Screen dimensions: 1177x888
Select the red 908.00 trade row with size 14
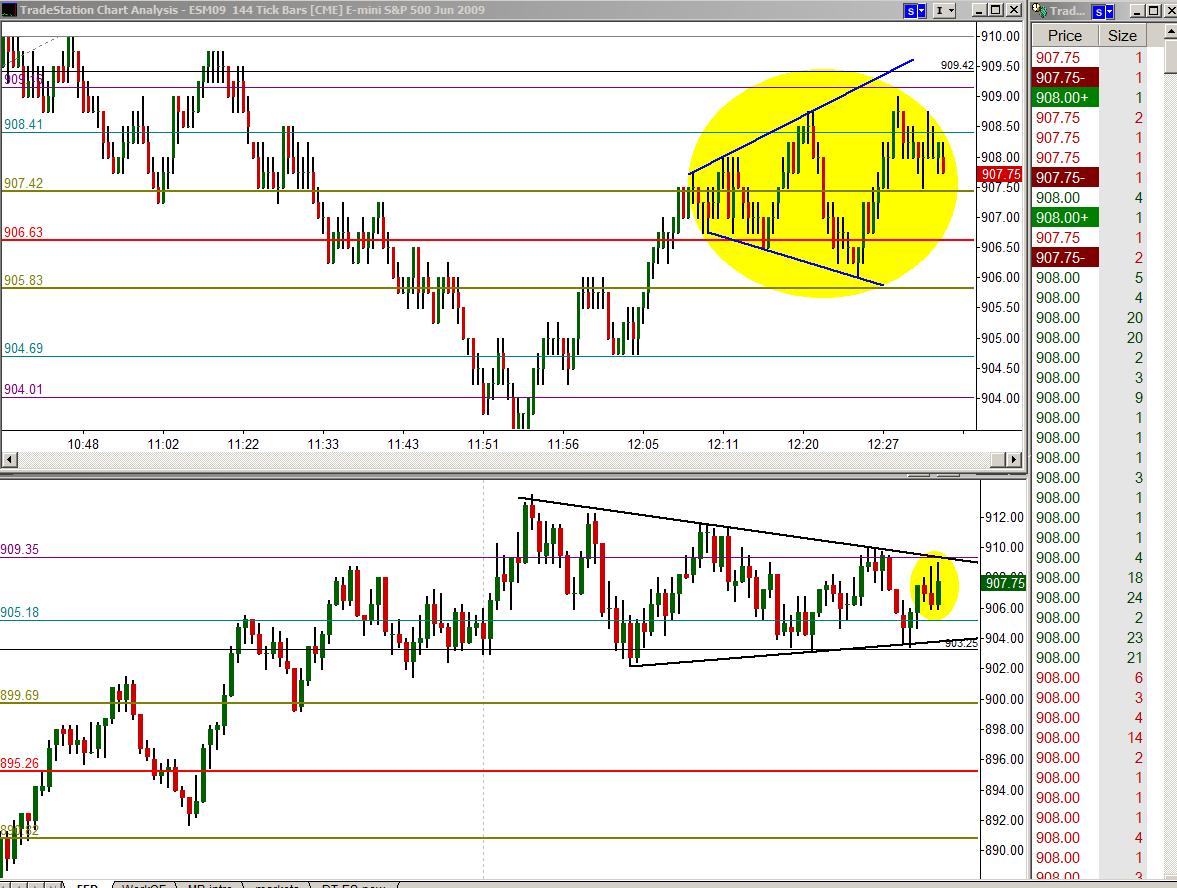pyautogui.click(x=1089, y=738)
